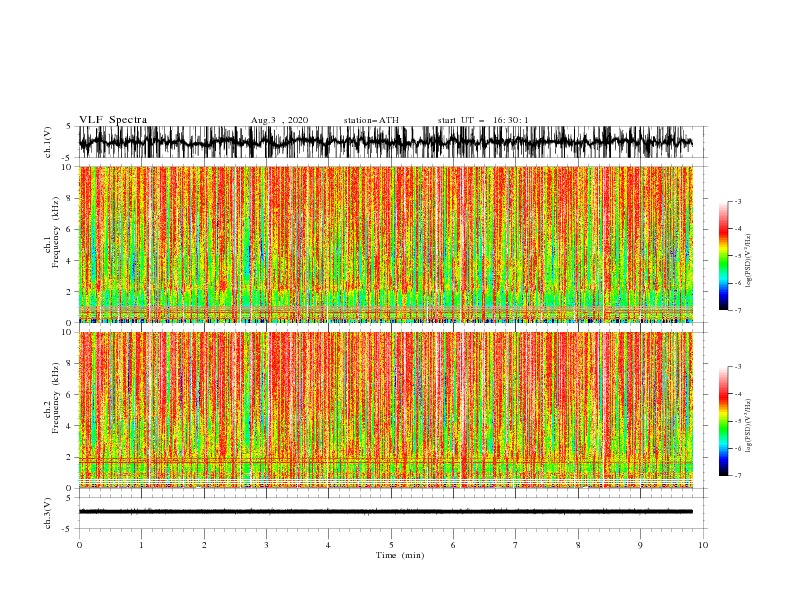This screenshot has width=792, height=612.
Task: Click the ch.1 voltage waveform trace
Action: [386, 142]
